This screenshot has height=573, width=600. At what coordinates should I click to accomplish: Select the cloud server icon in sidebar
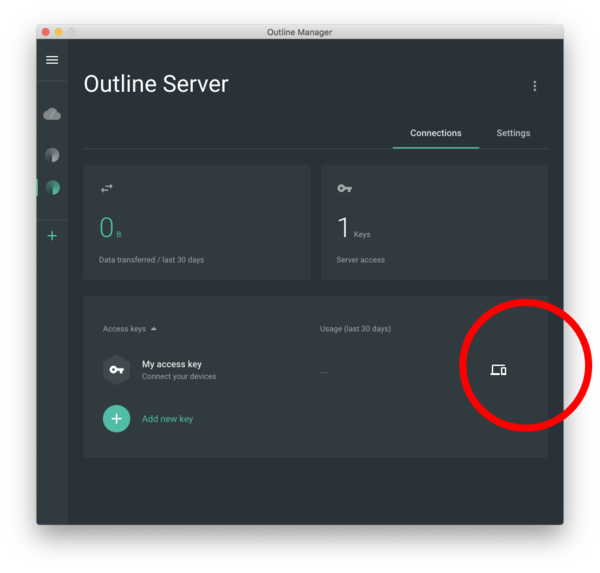coord(52,114)
